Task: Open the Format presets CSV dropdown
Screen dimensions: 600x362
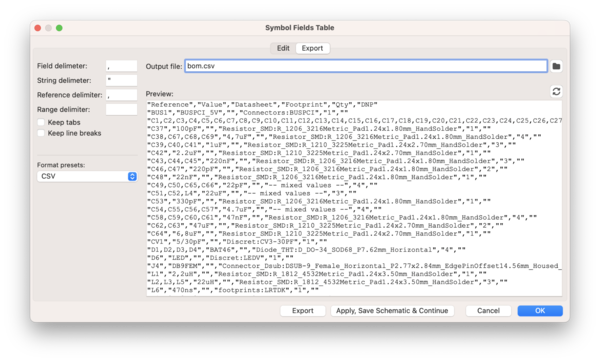Action: (87, 176)
